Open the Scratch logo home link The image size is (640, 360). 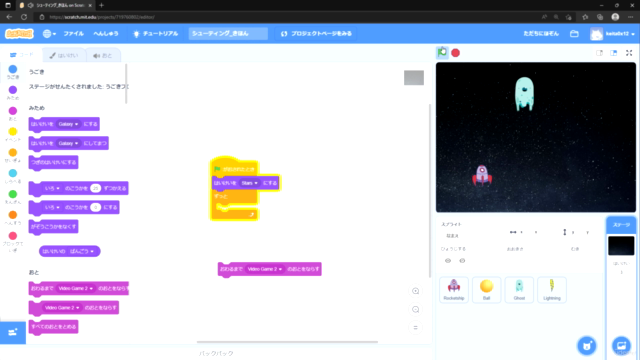pos(19,33)
